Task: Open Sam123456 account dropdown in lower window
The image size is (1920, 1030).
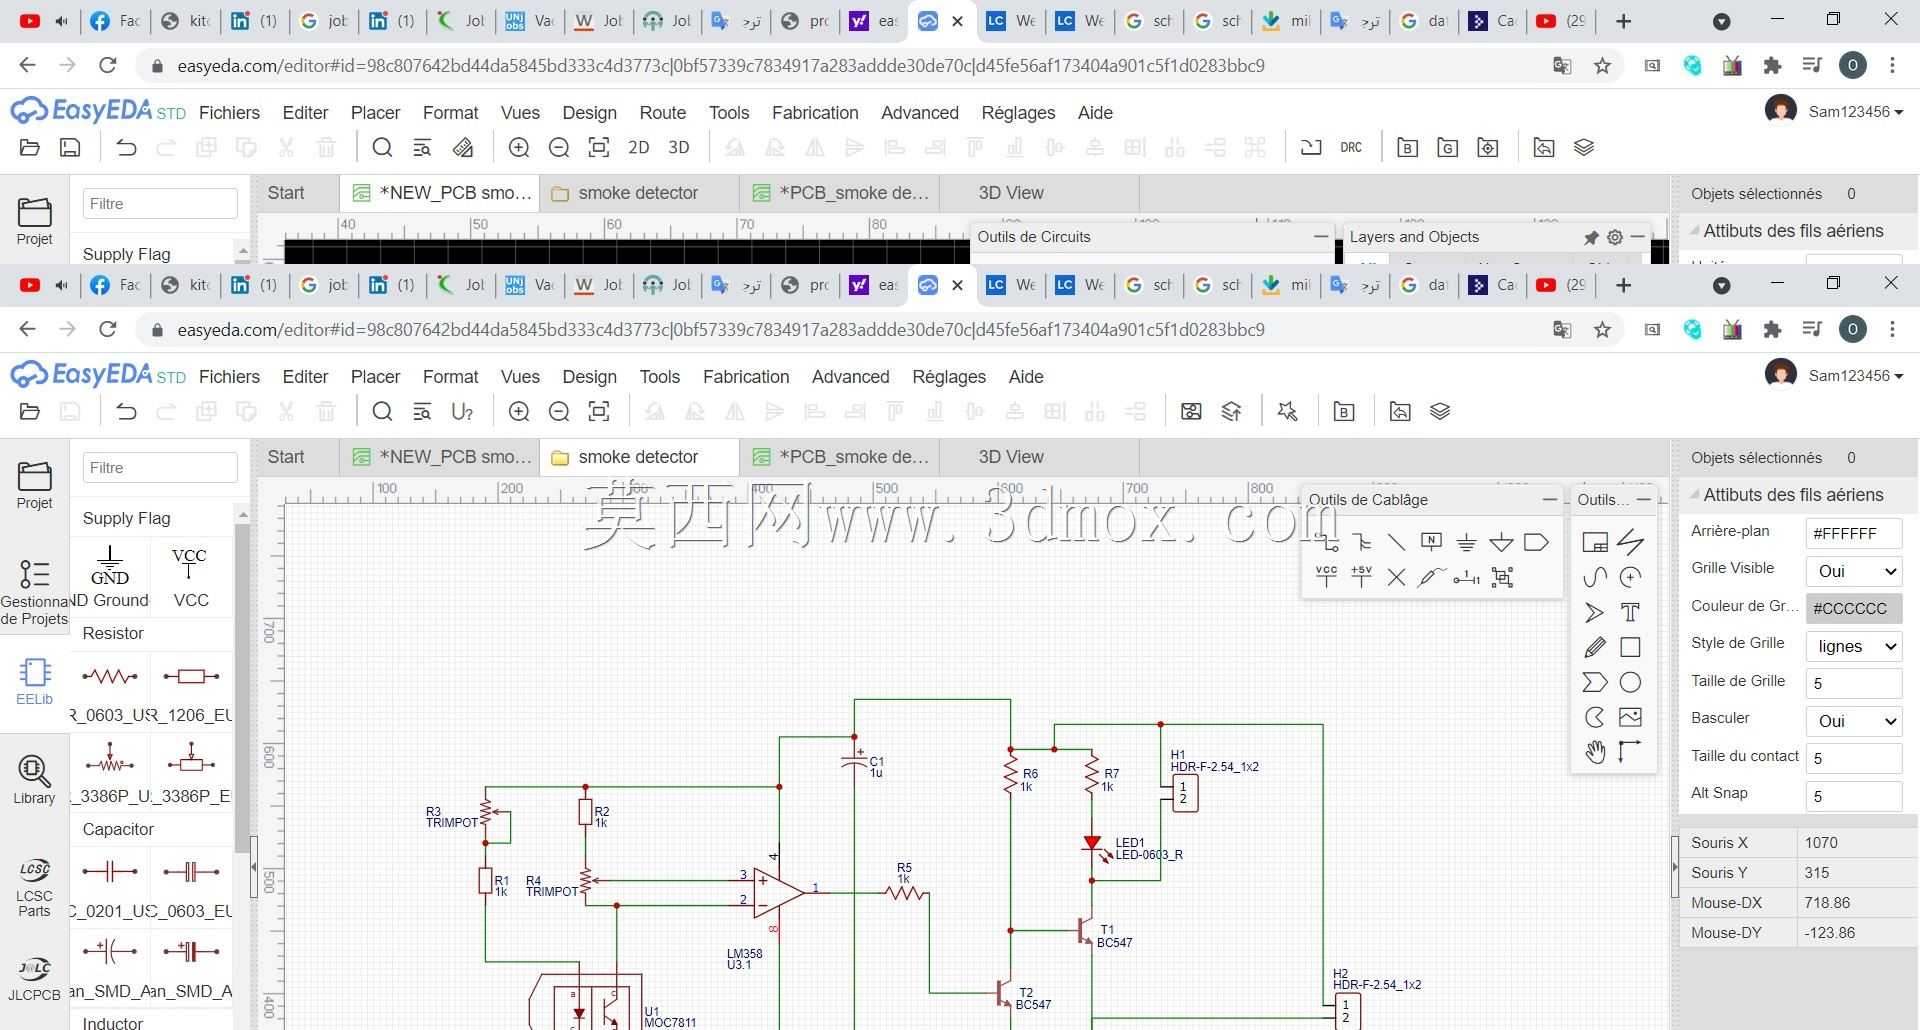Action: 1855,376
